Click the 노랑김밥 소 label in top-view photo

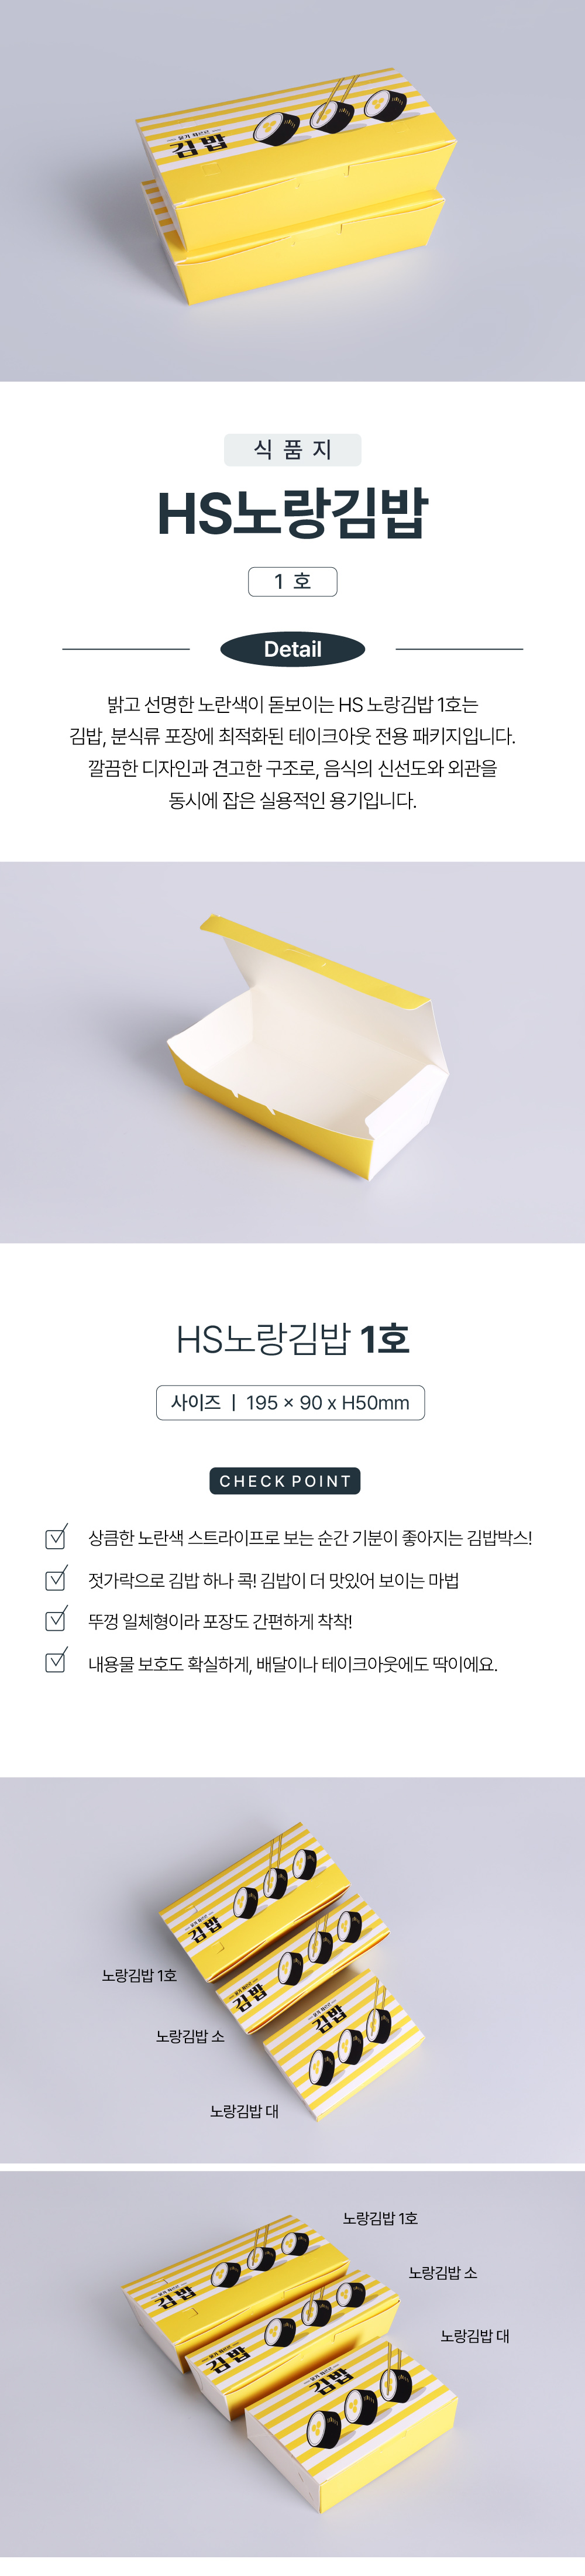click(x=190, y=2036)
